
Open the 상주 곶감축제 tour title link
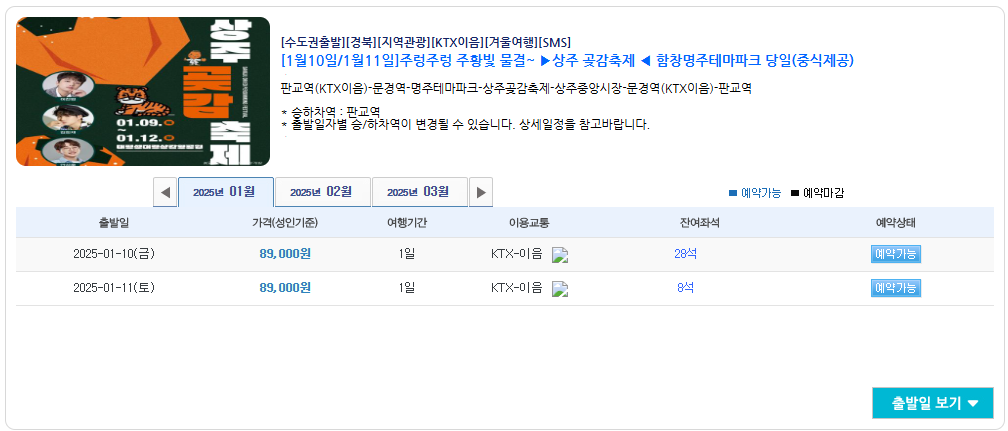coord(568,61)
